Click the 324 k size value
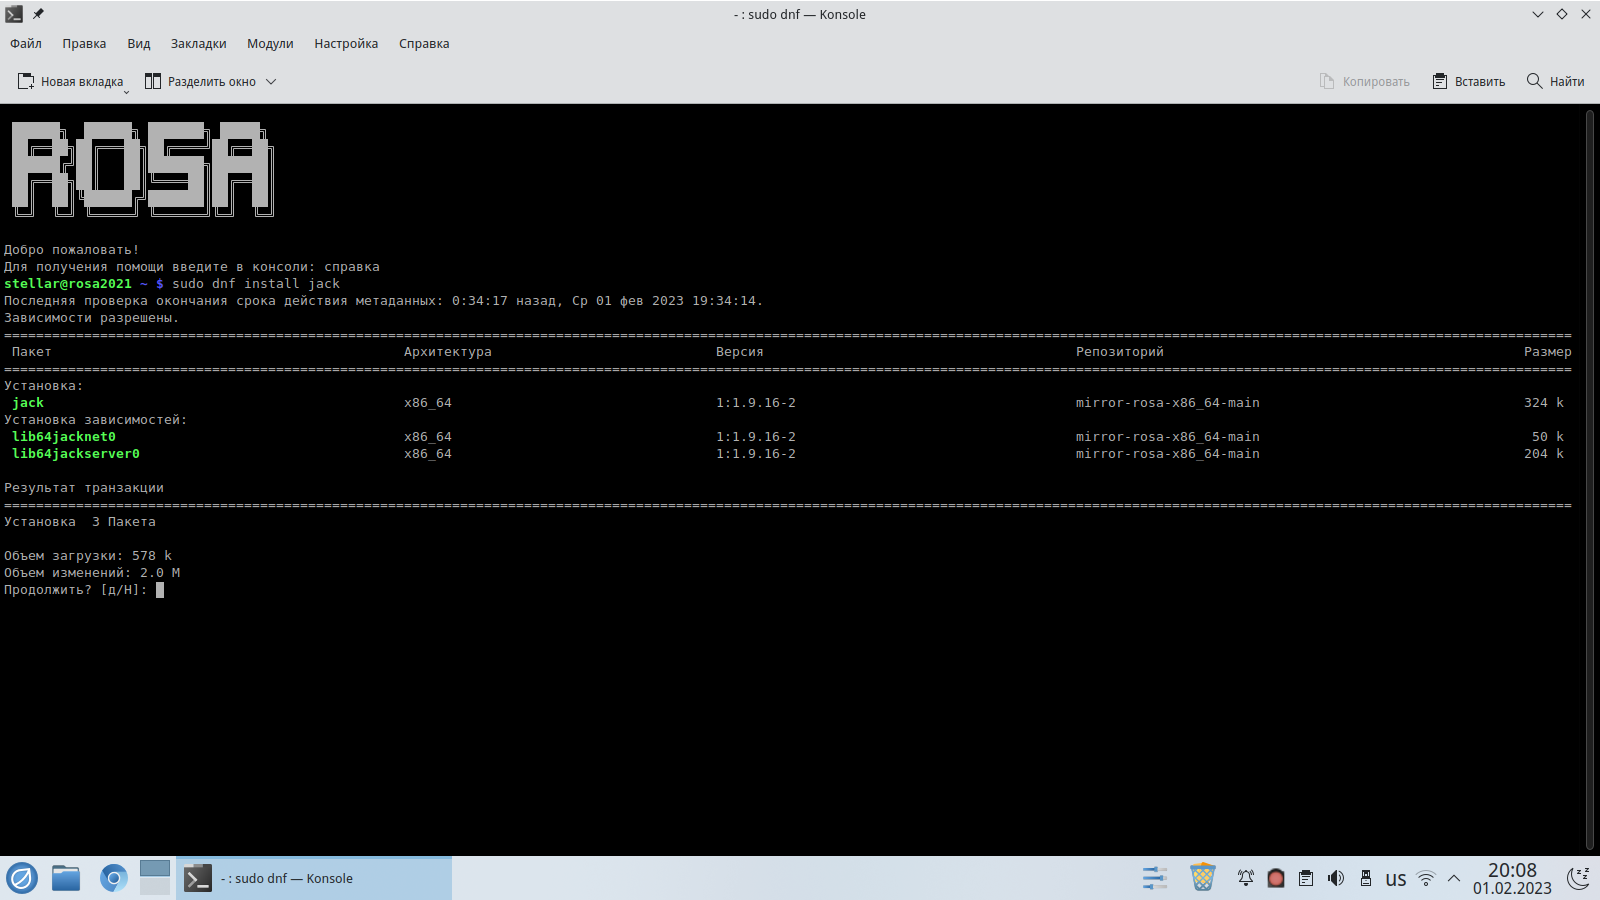The height and width of the screenshot is (900, 1600). click(x=1544, y=403)
